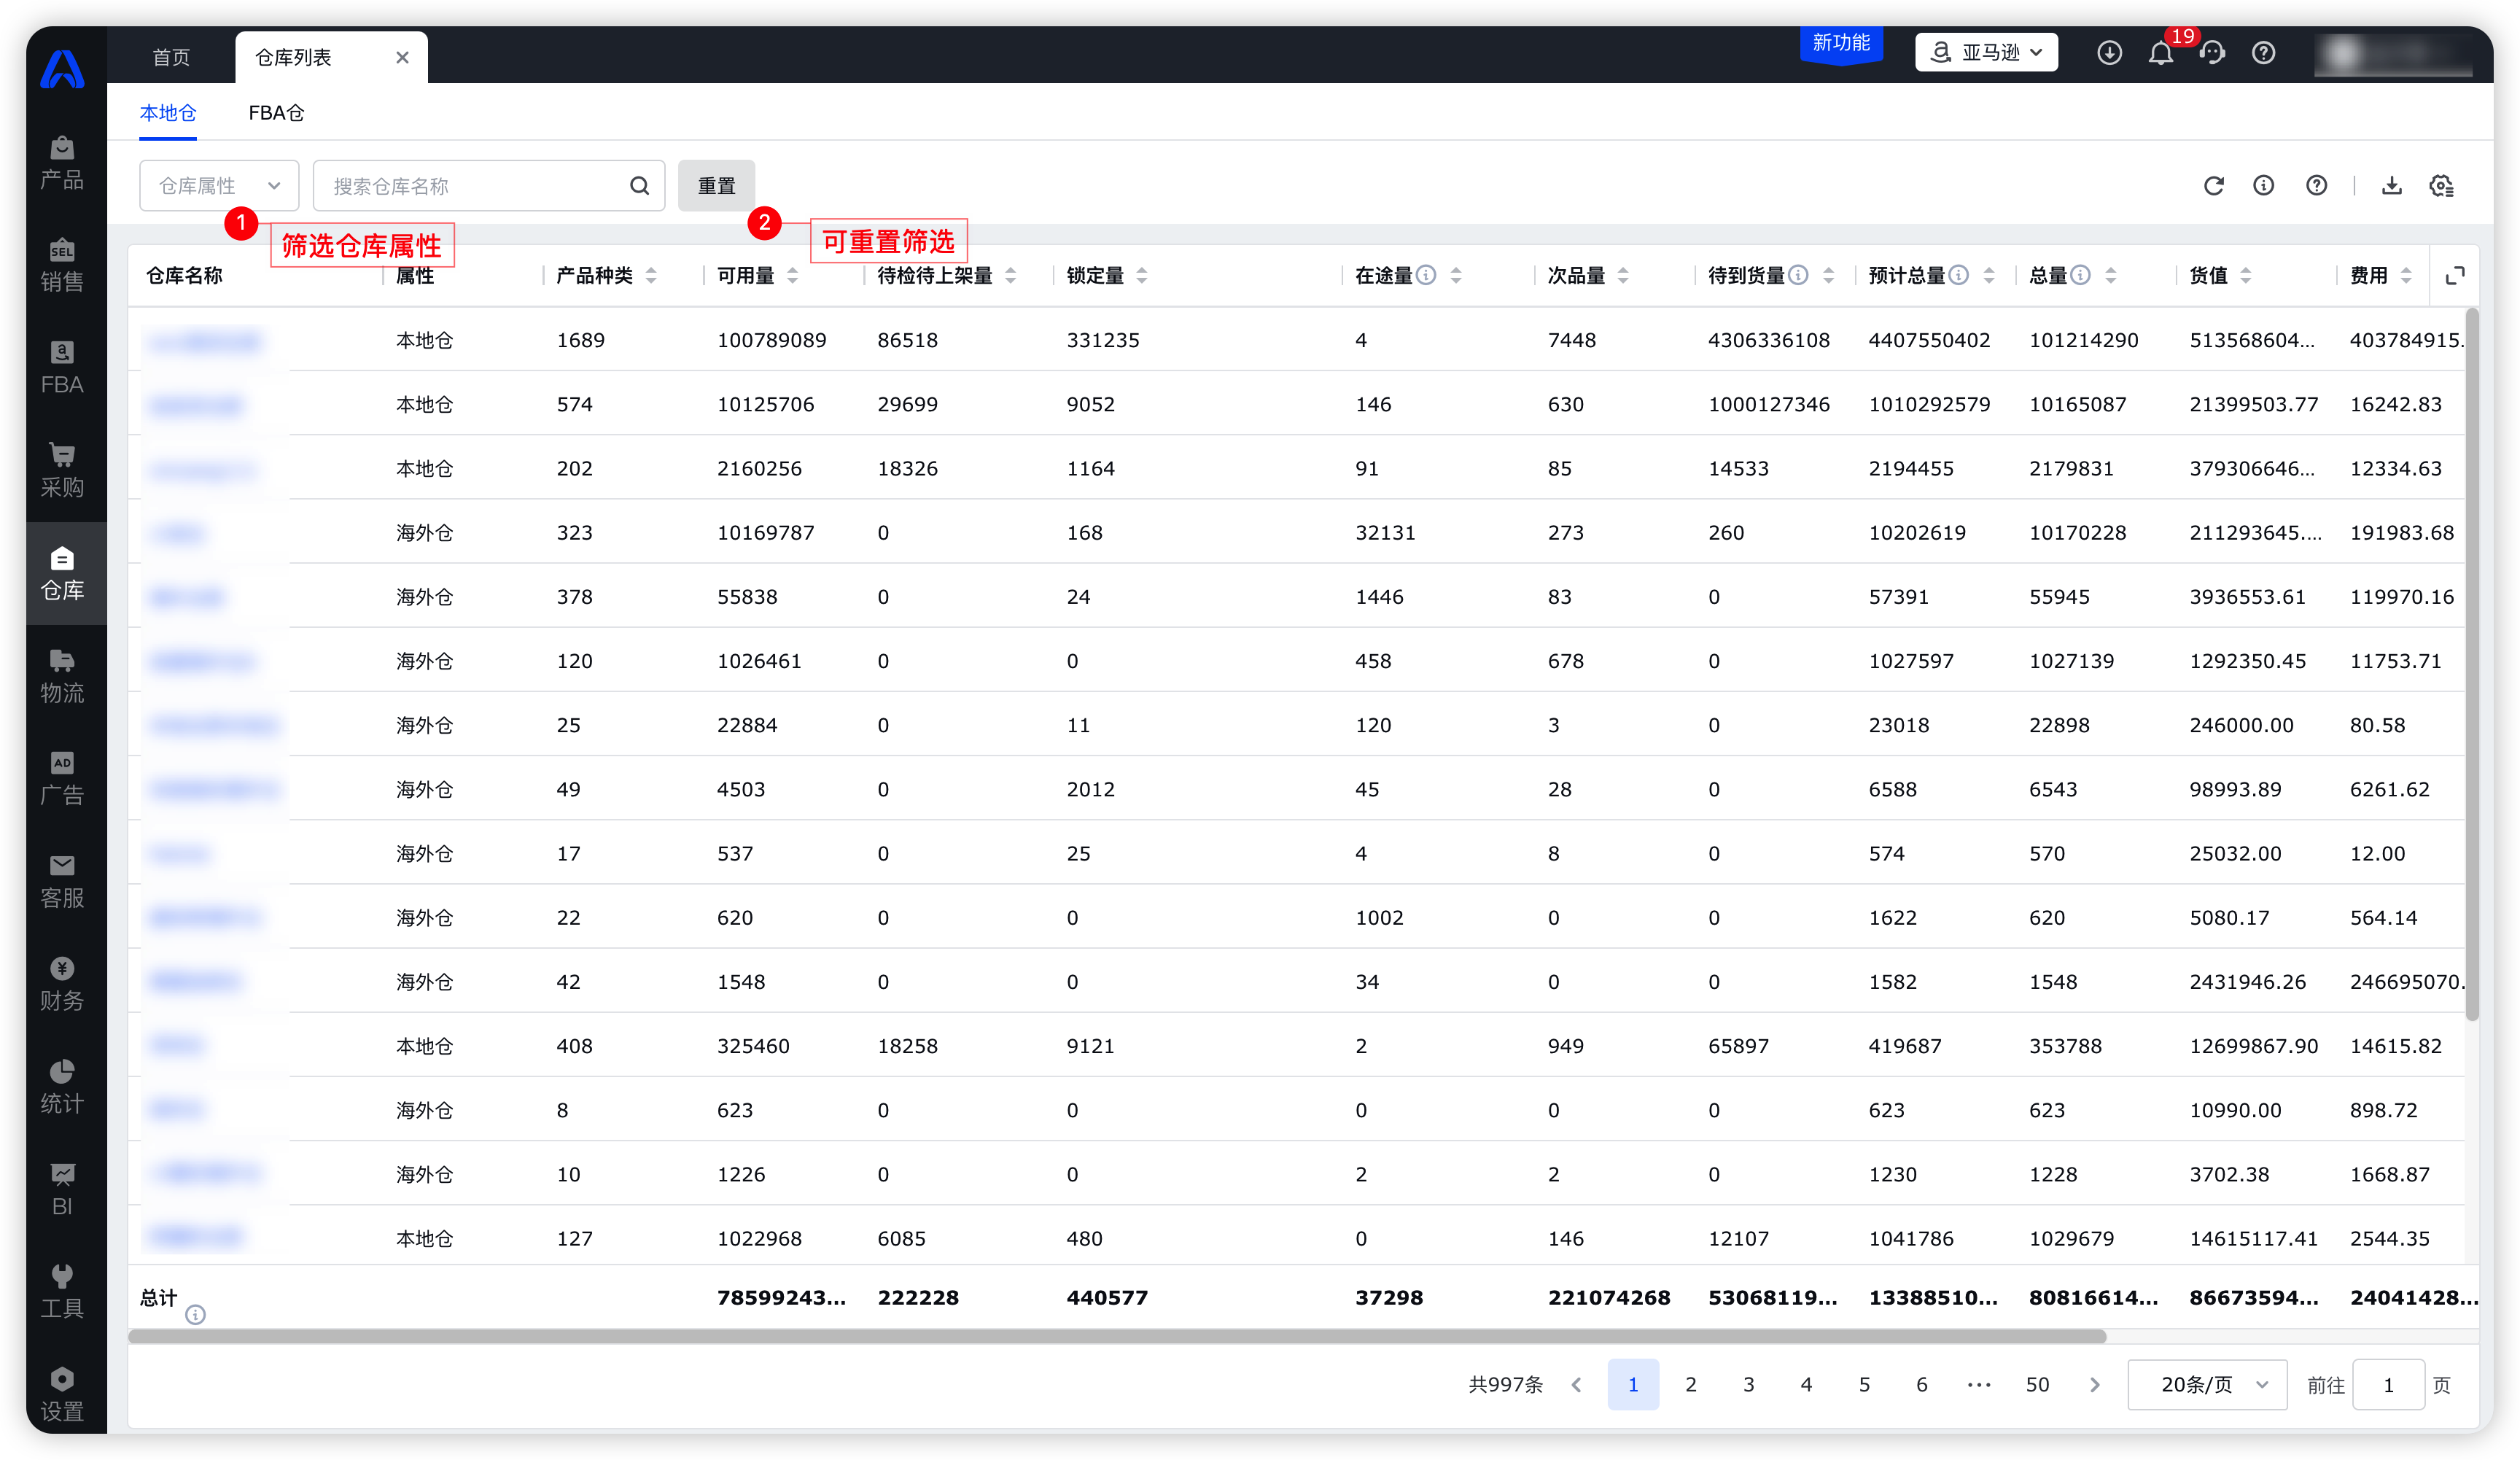Viewport: 2520px width, 1460px height.
Task: Click the 重置 reset button
Action: 716,186
